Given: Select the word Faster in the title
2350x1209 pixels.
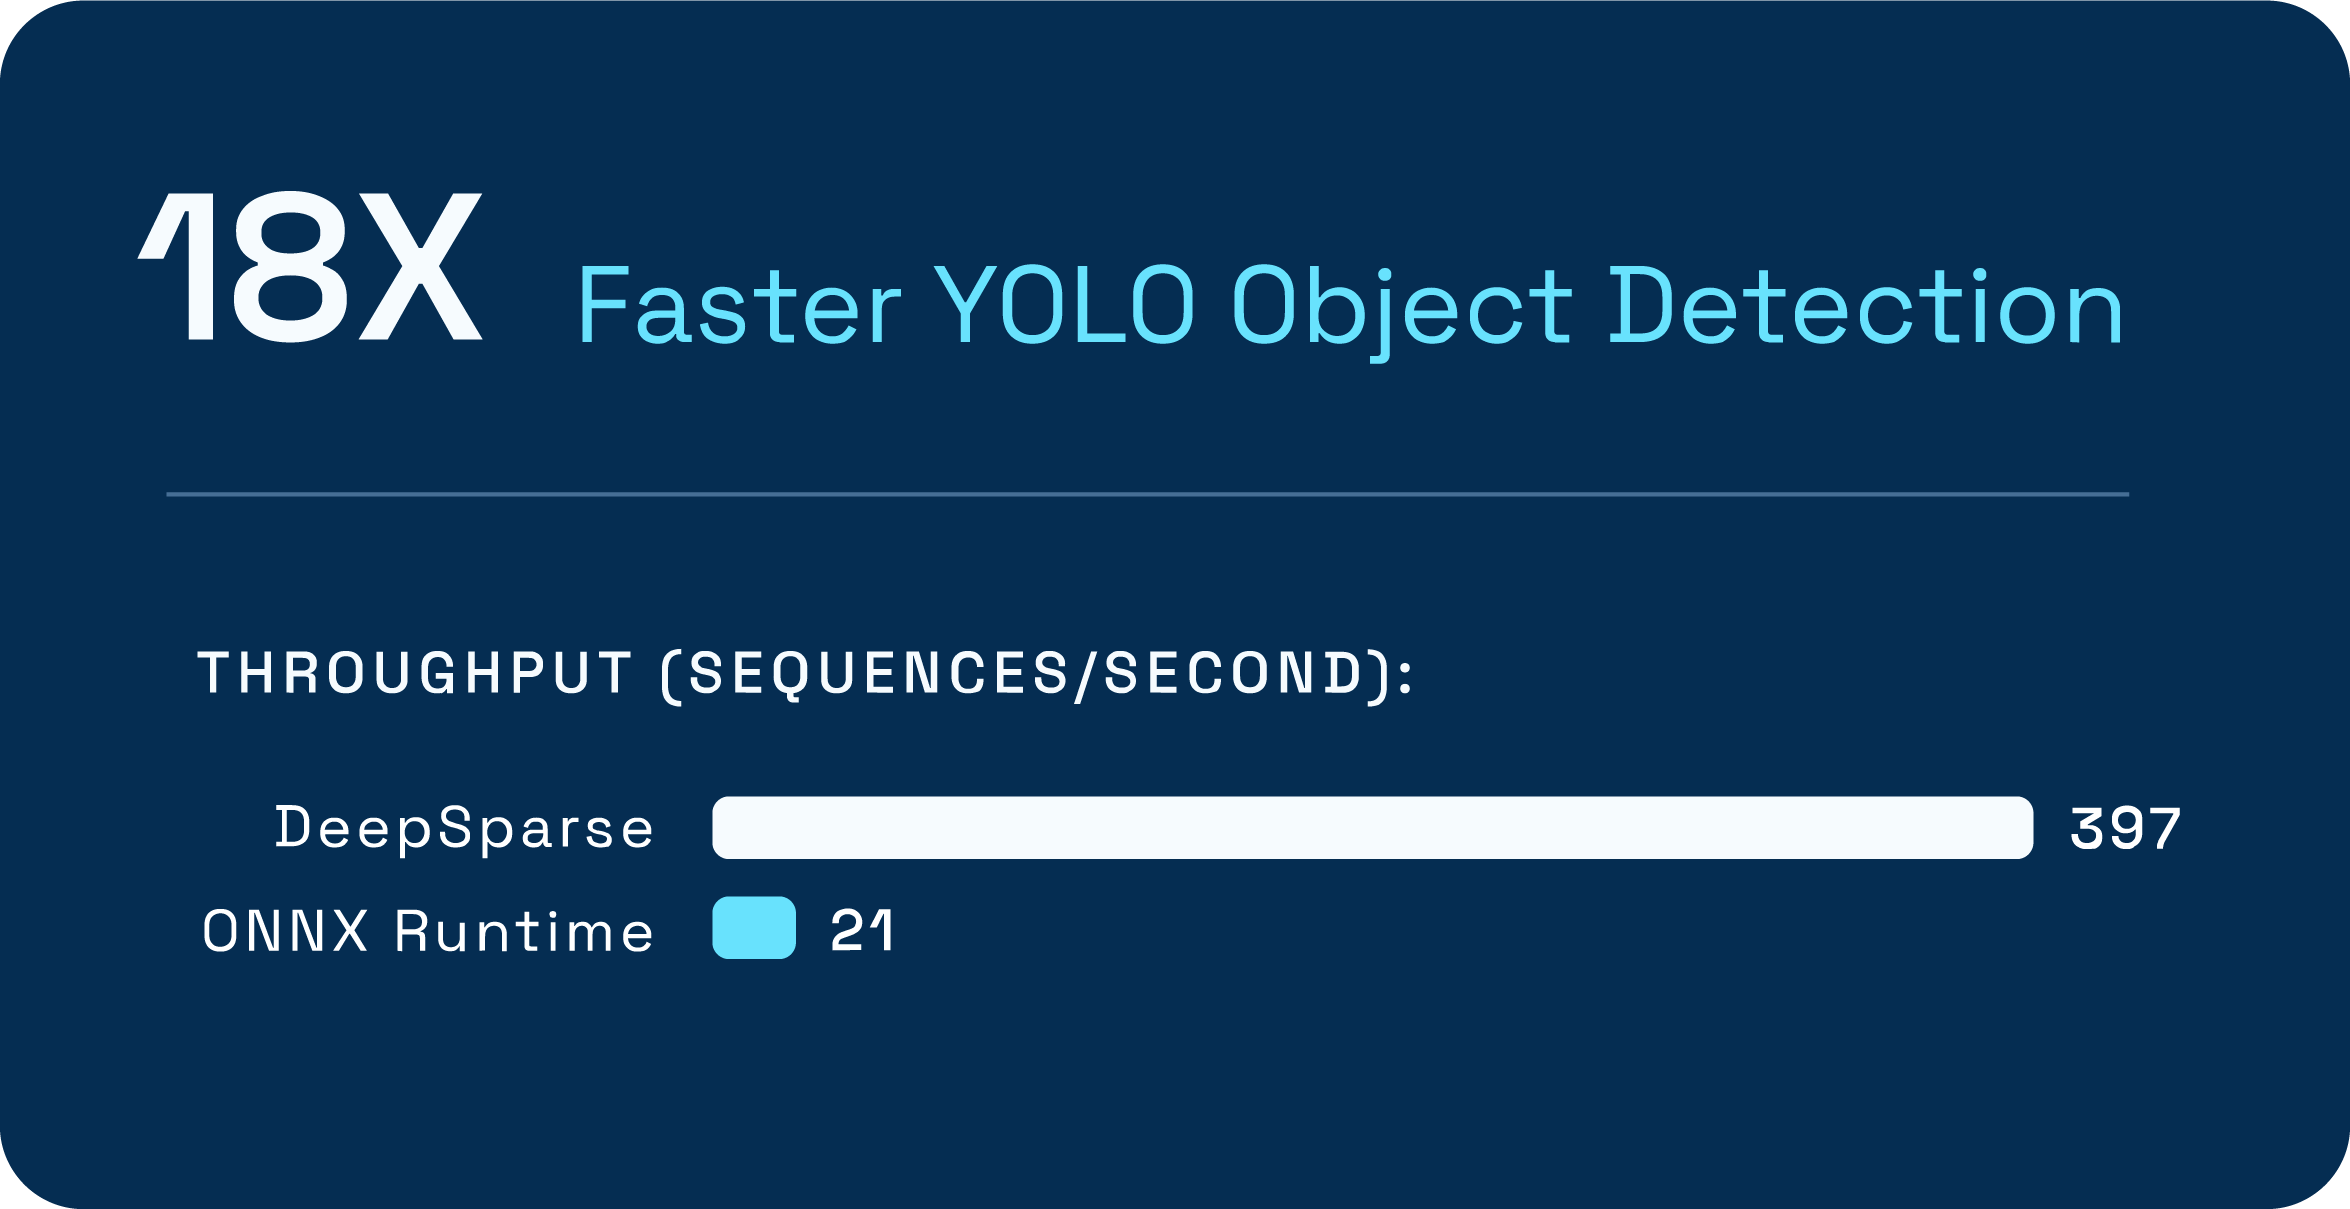Looking at the screenshot, I should (x=739, y=306).
